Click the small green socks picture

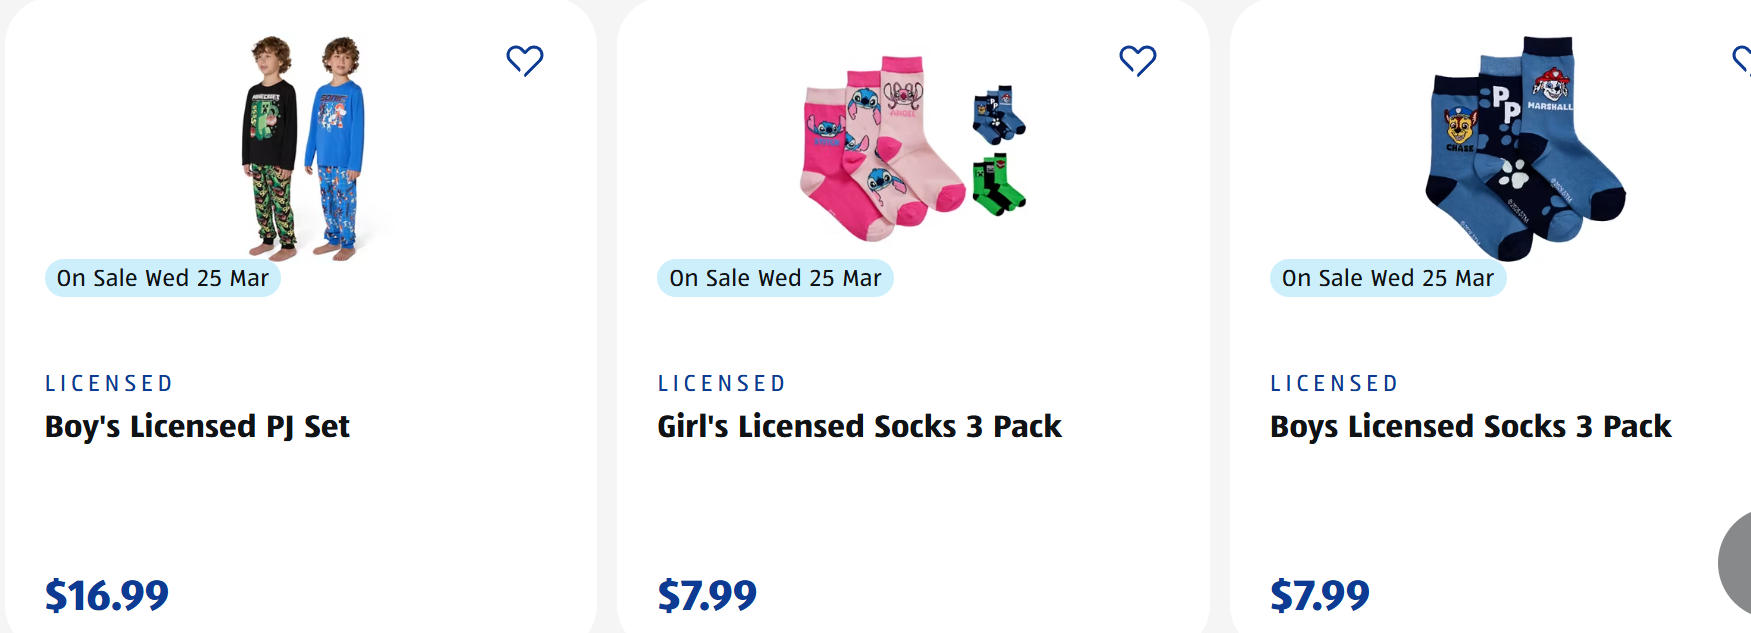click(998, 184)
